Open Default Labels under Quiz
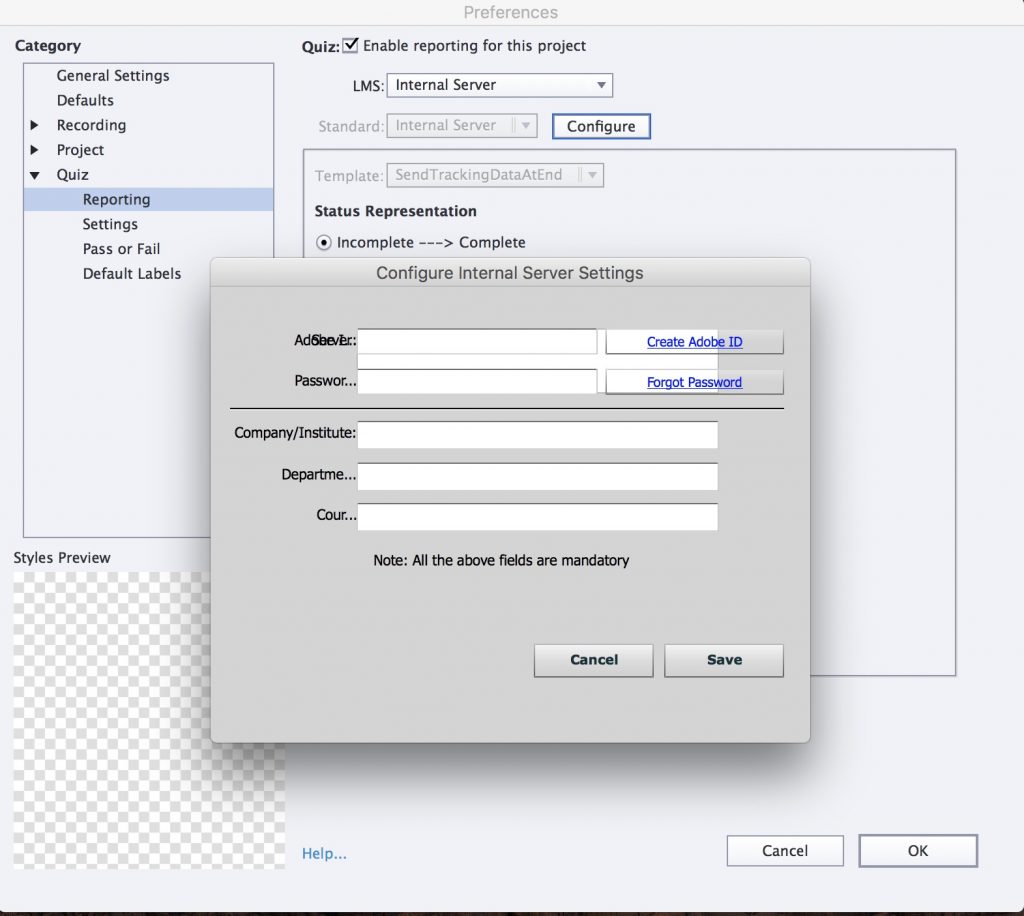Image resolution: width=1024 pixels, height=916 pixels. (x=132, y=273)
